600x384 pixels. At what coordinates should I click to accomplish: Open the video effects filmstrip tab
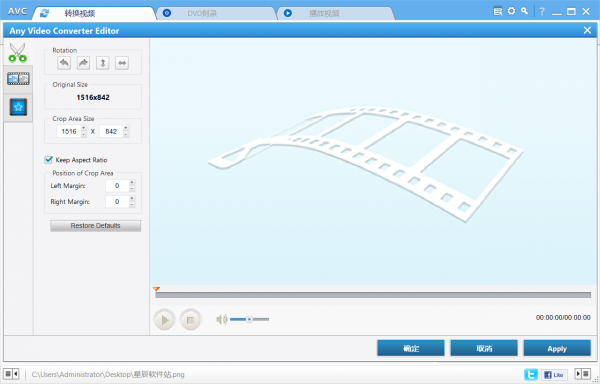[18, 79]
